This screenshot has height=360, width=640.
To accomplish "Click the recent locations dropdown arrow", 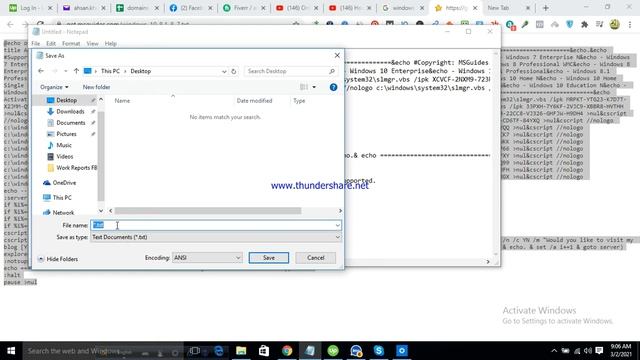I will pyautogui.click(x=65, y=71).
